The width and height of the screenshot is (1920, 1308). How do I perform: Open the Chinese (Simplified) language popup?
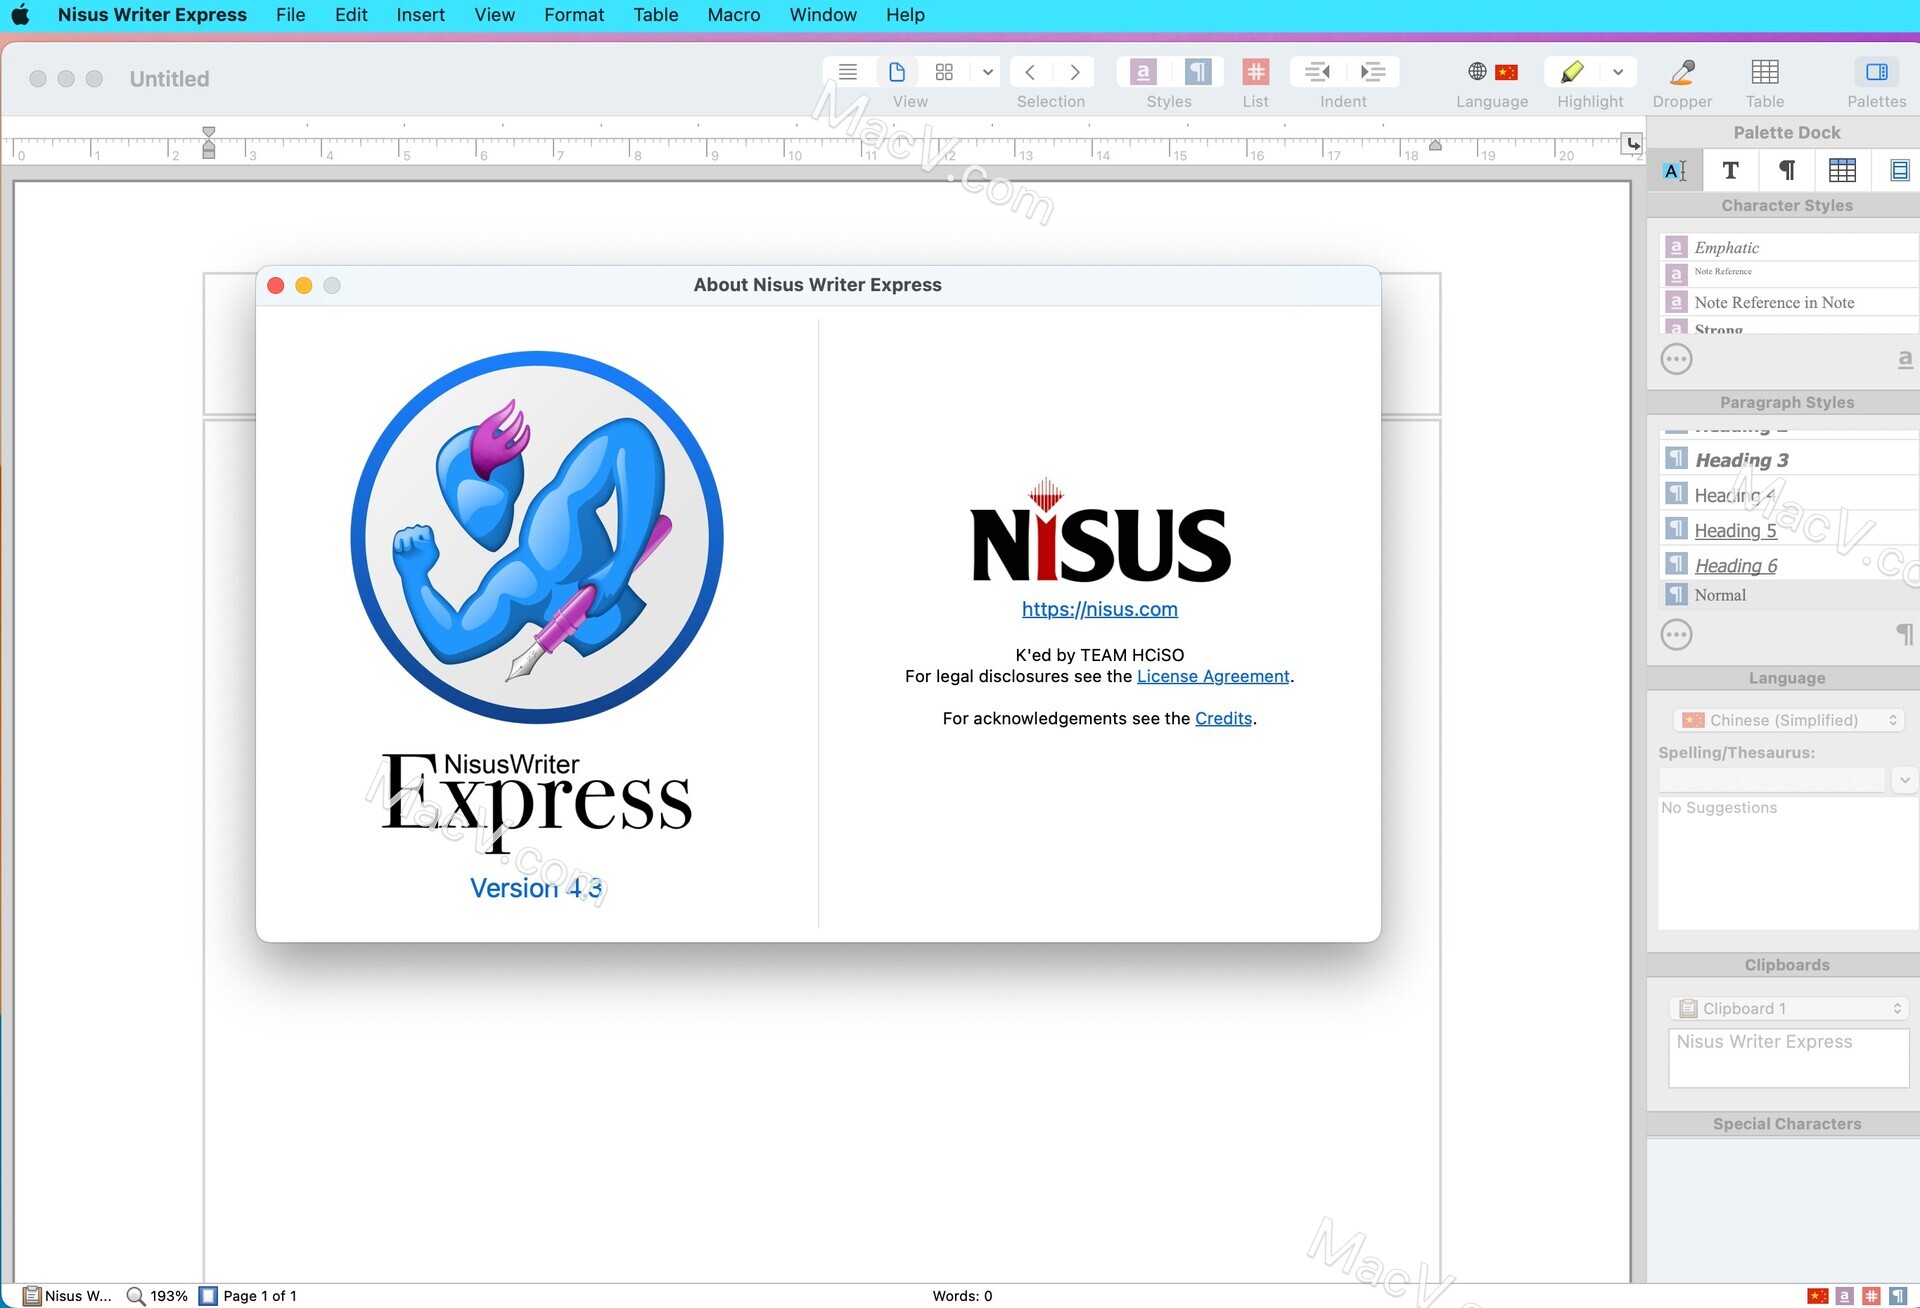1789,720
